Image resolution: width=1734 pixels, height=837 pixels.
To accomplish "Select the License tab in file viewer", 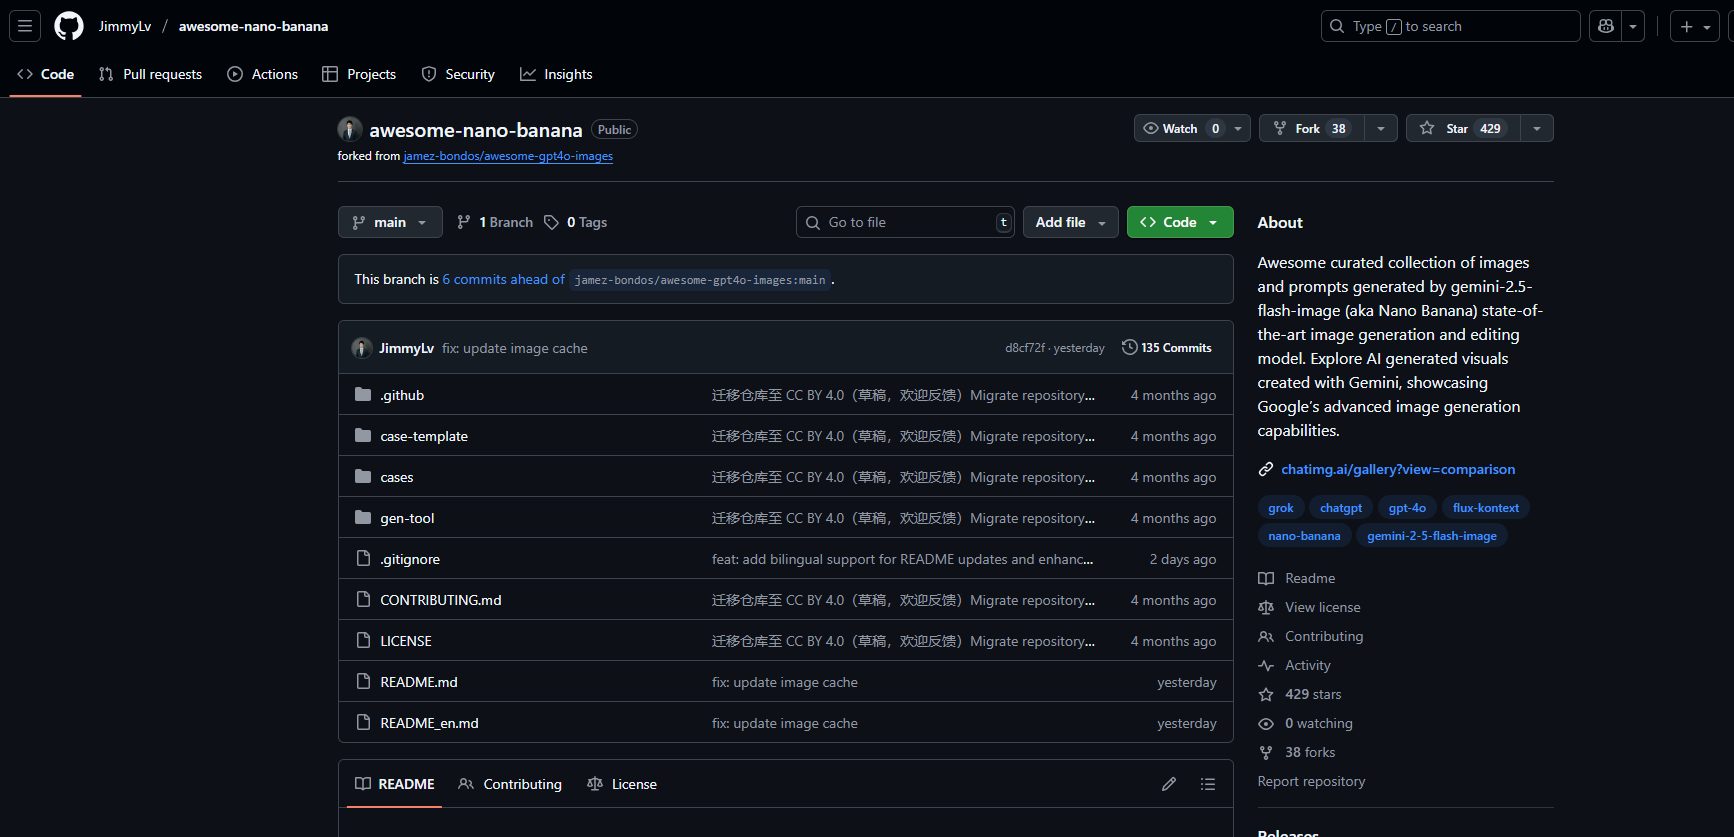I will [622, 784].
